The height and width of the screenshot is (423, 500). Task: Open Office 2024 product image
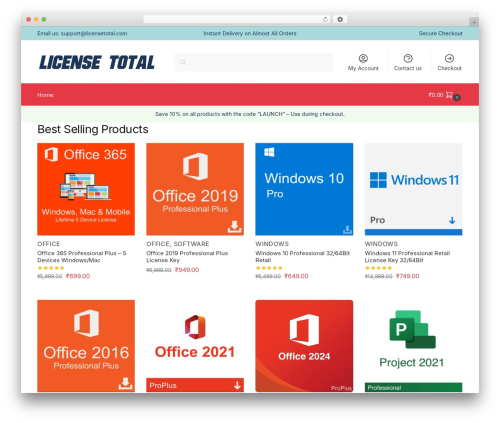point(304,346)
